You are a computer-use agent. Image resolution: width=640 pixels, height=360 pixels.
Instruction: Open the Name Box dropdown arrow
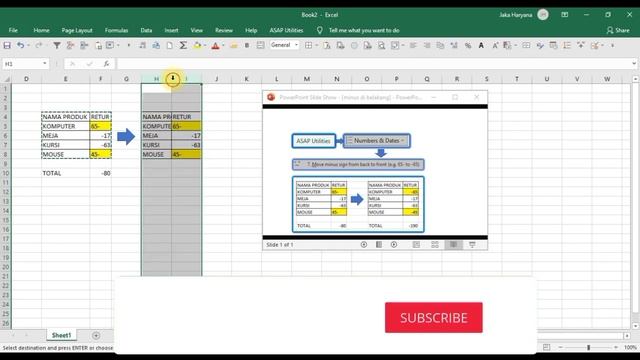44,64
